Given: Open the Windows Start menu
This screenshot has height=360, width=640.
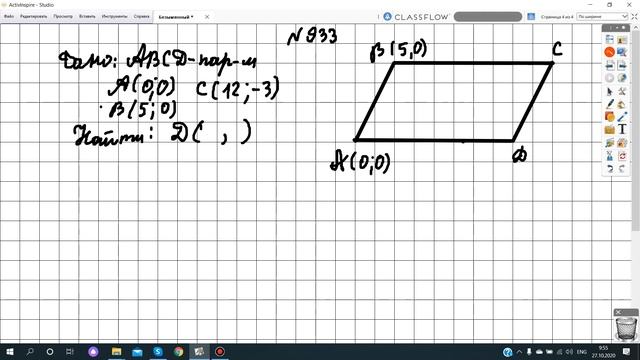Looking at the screenshot, I should coord(9,352).
